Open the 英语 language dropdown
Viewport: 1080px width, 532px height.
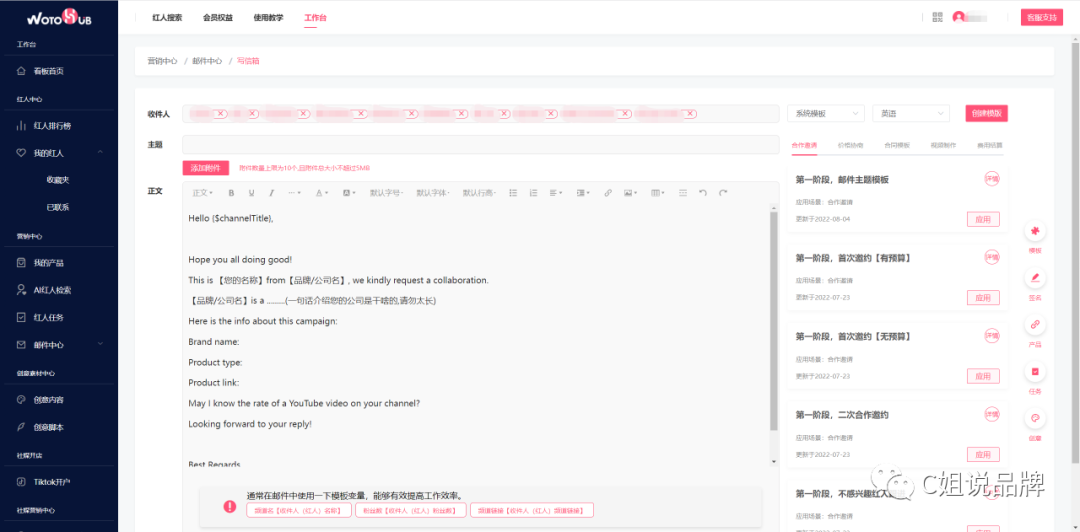pyautogui.click(x=911, y=114)
